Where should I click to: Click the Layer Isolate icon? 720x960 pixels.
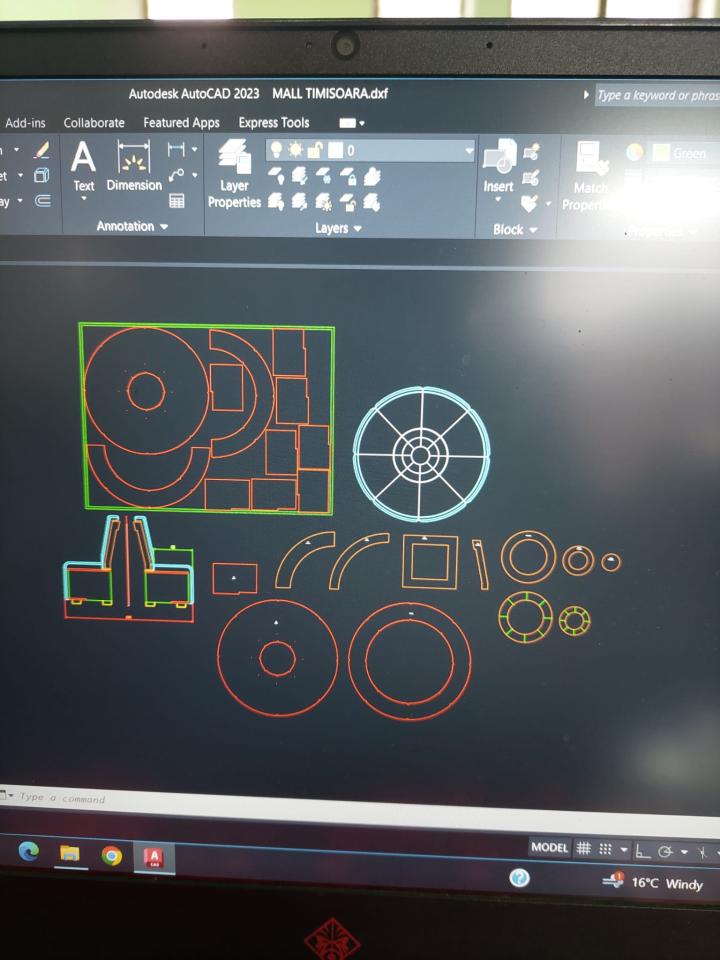[x=299, y=176]
